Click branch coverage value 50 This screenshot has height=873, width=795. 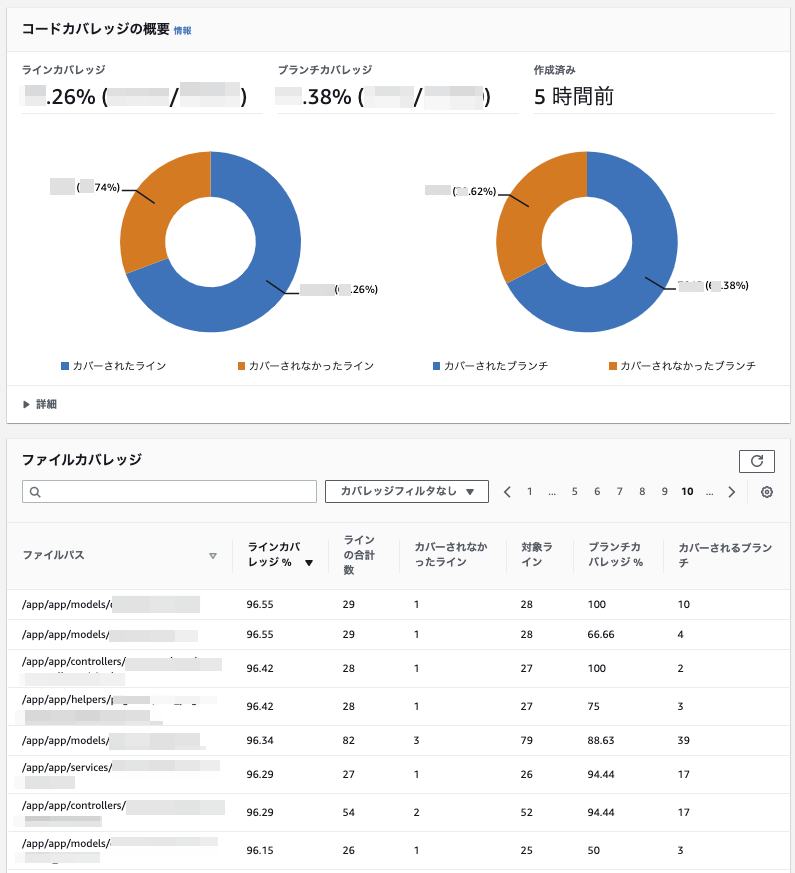[593, 850]
